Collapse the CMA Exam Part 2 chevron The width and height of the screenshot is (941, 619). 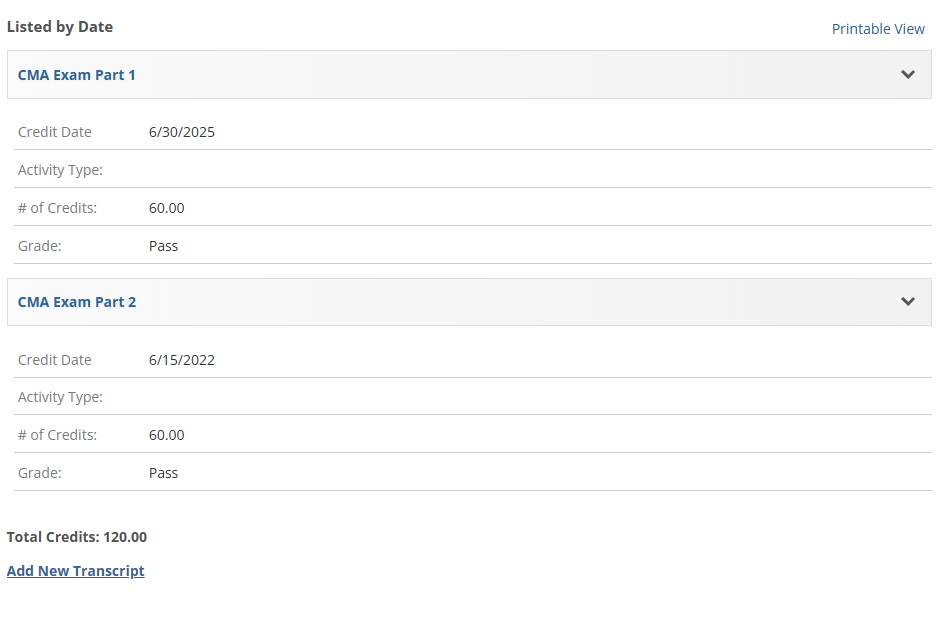pos(908,302)
